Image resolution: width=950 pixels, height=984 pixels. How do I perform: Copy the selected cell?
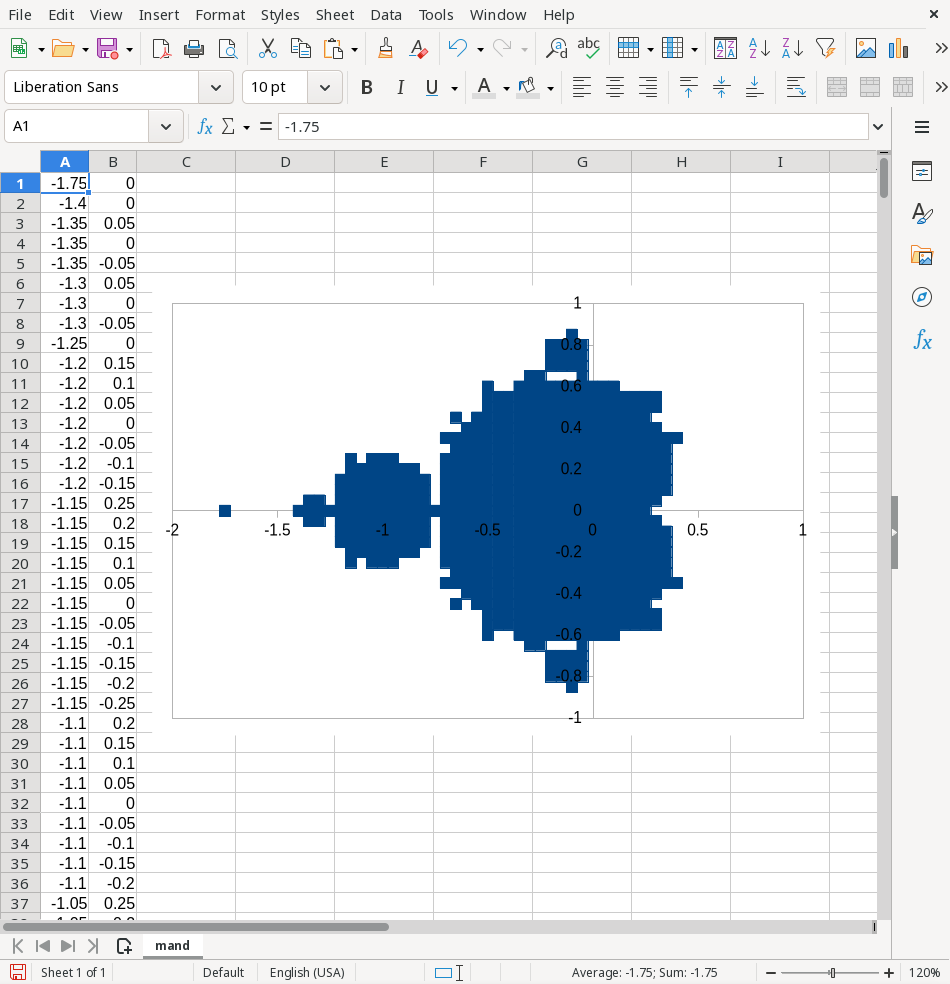pos(301,48)
